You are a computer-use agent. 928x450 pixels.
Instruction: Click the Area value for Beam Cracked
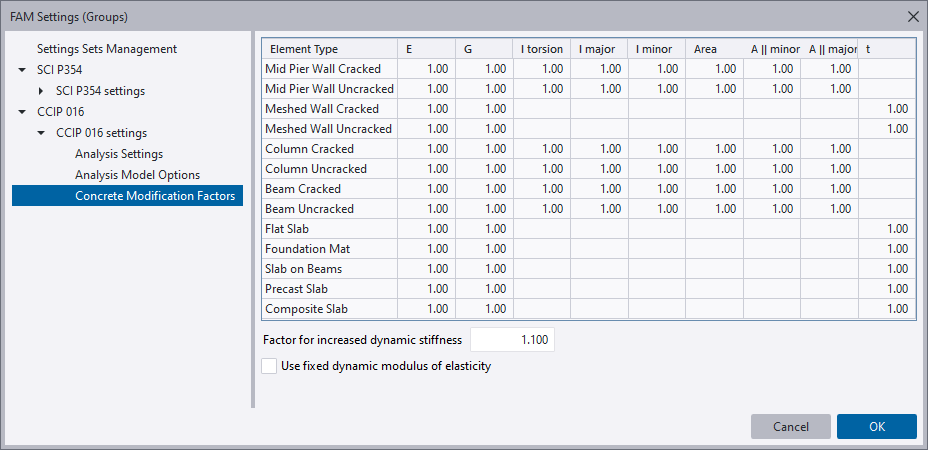point(714,189)
